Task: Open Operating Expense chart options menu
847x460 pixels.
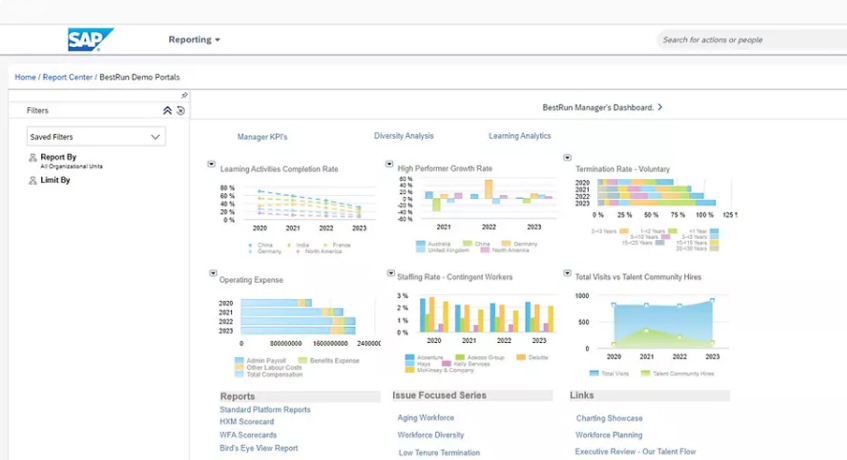Action: point(211,273)
